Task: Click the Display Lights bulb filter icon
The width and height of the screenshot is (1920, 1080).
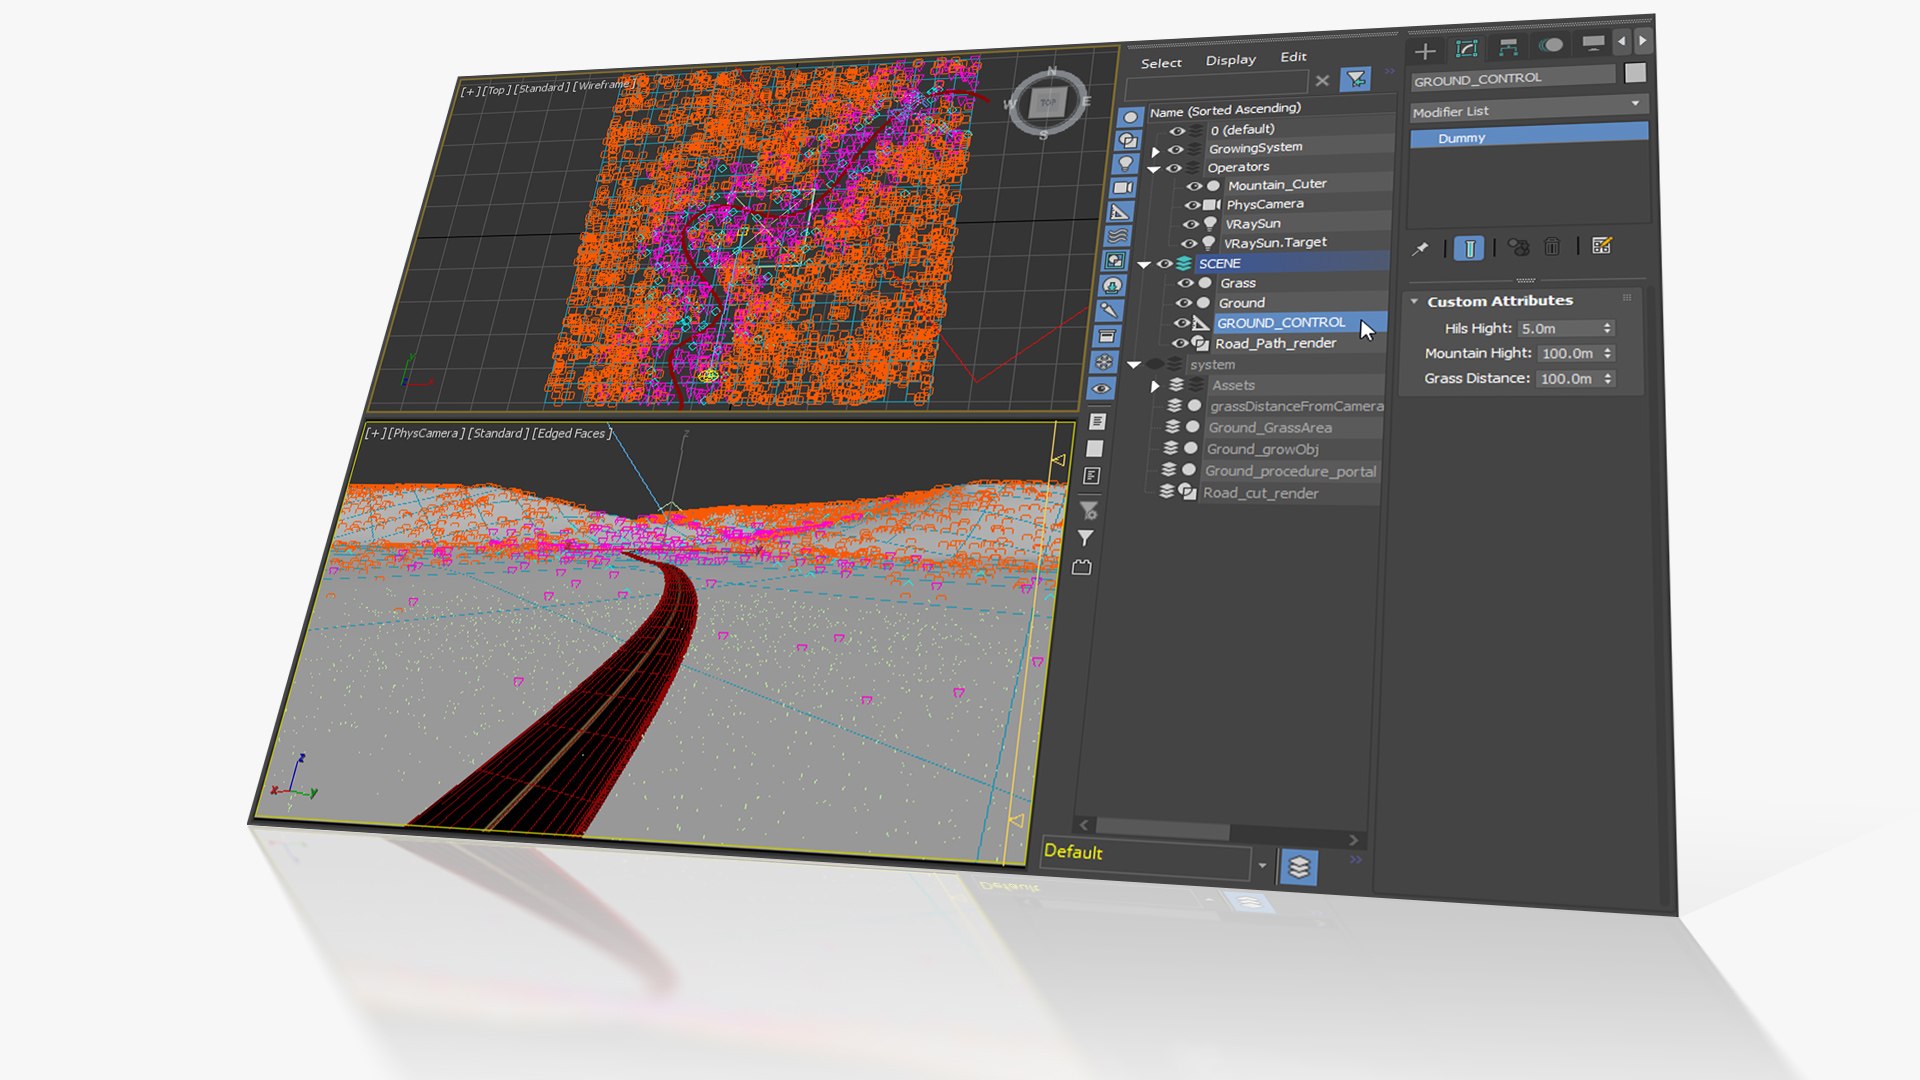Action: pos(1126,164)
